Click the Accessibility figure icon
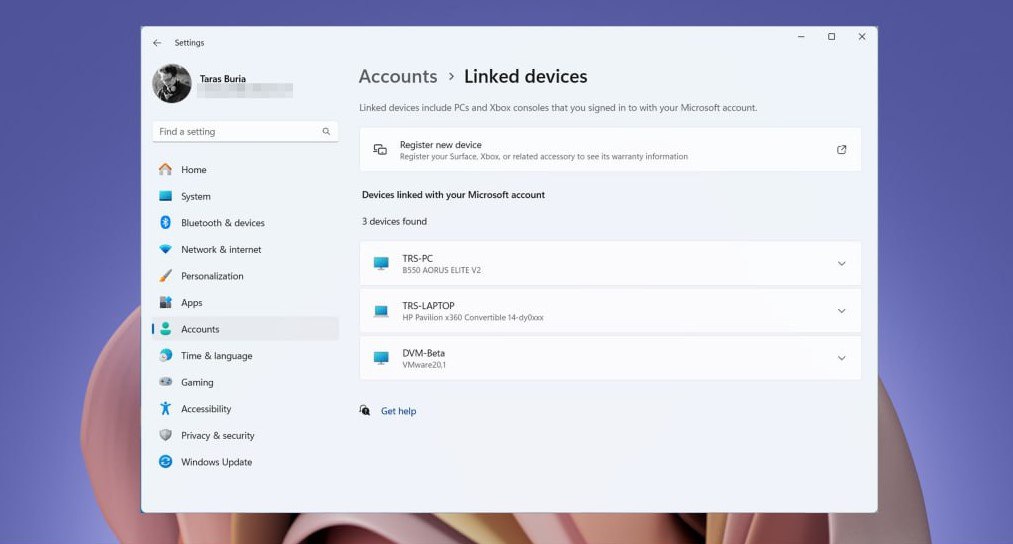The width and height of the screenshot is (1013, 544). click(165, 408)
